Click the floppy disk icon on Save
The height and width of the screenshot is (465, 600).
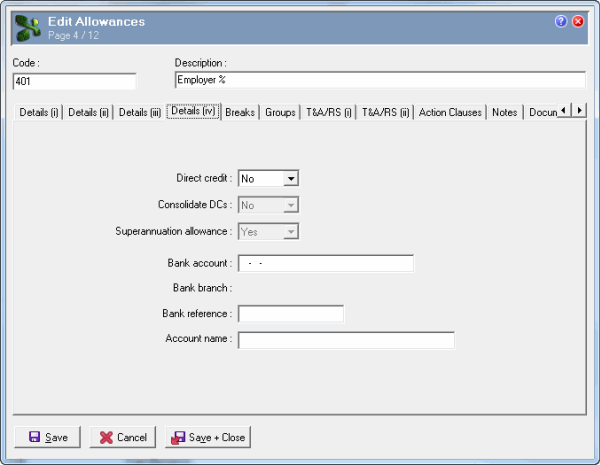click(34, 437)
